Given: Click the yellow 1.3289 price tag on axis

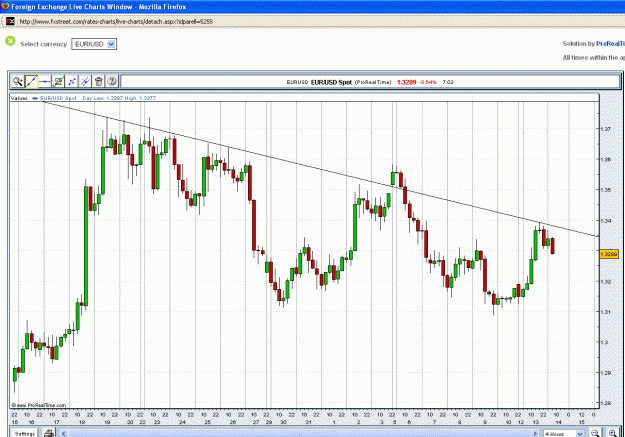Looking at the screenshot, I should tap(609, 254).
